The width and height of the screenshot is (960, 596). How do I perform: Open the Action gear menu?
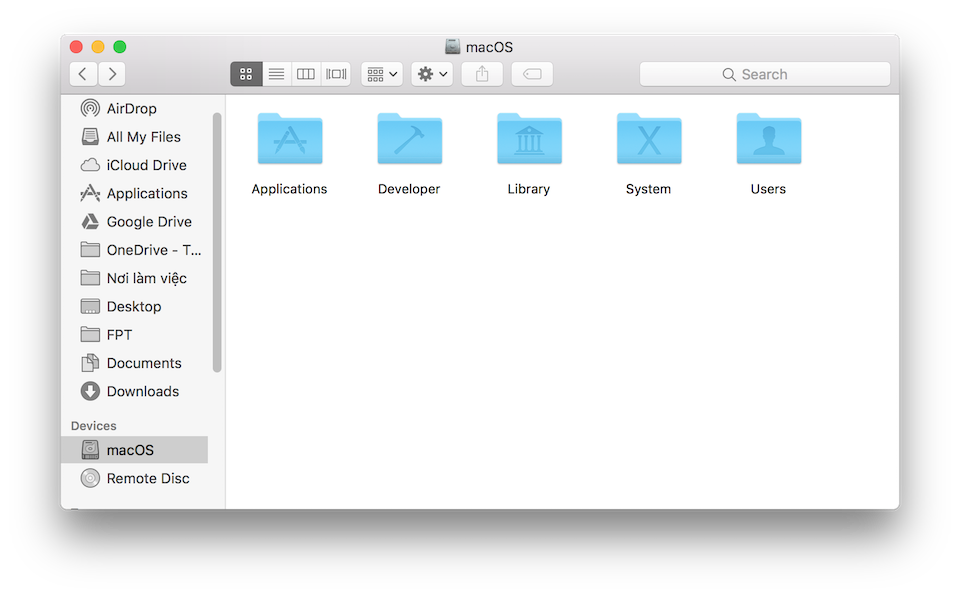(x=432, y=74)
